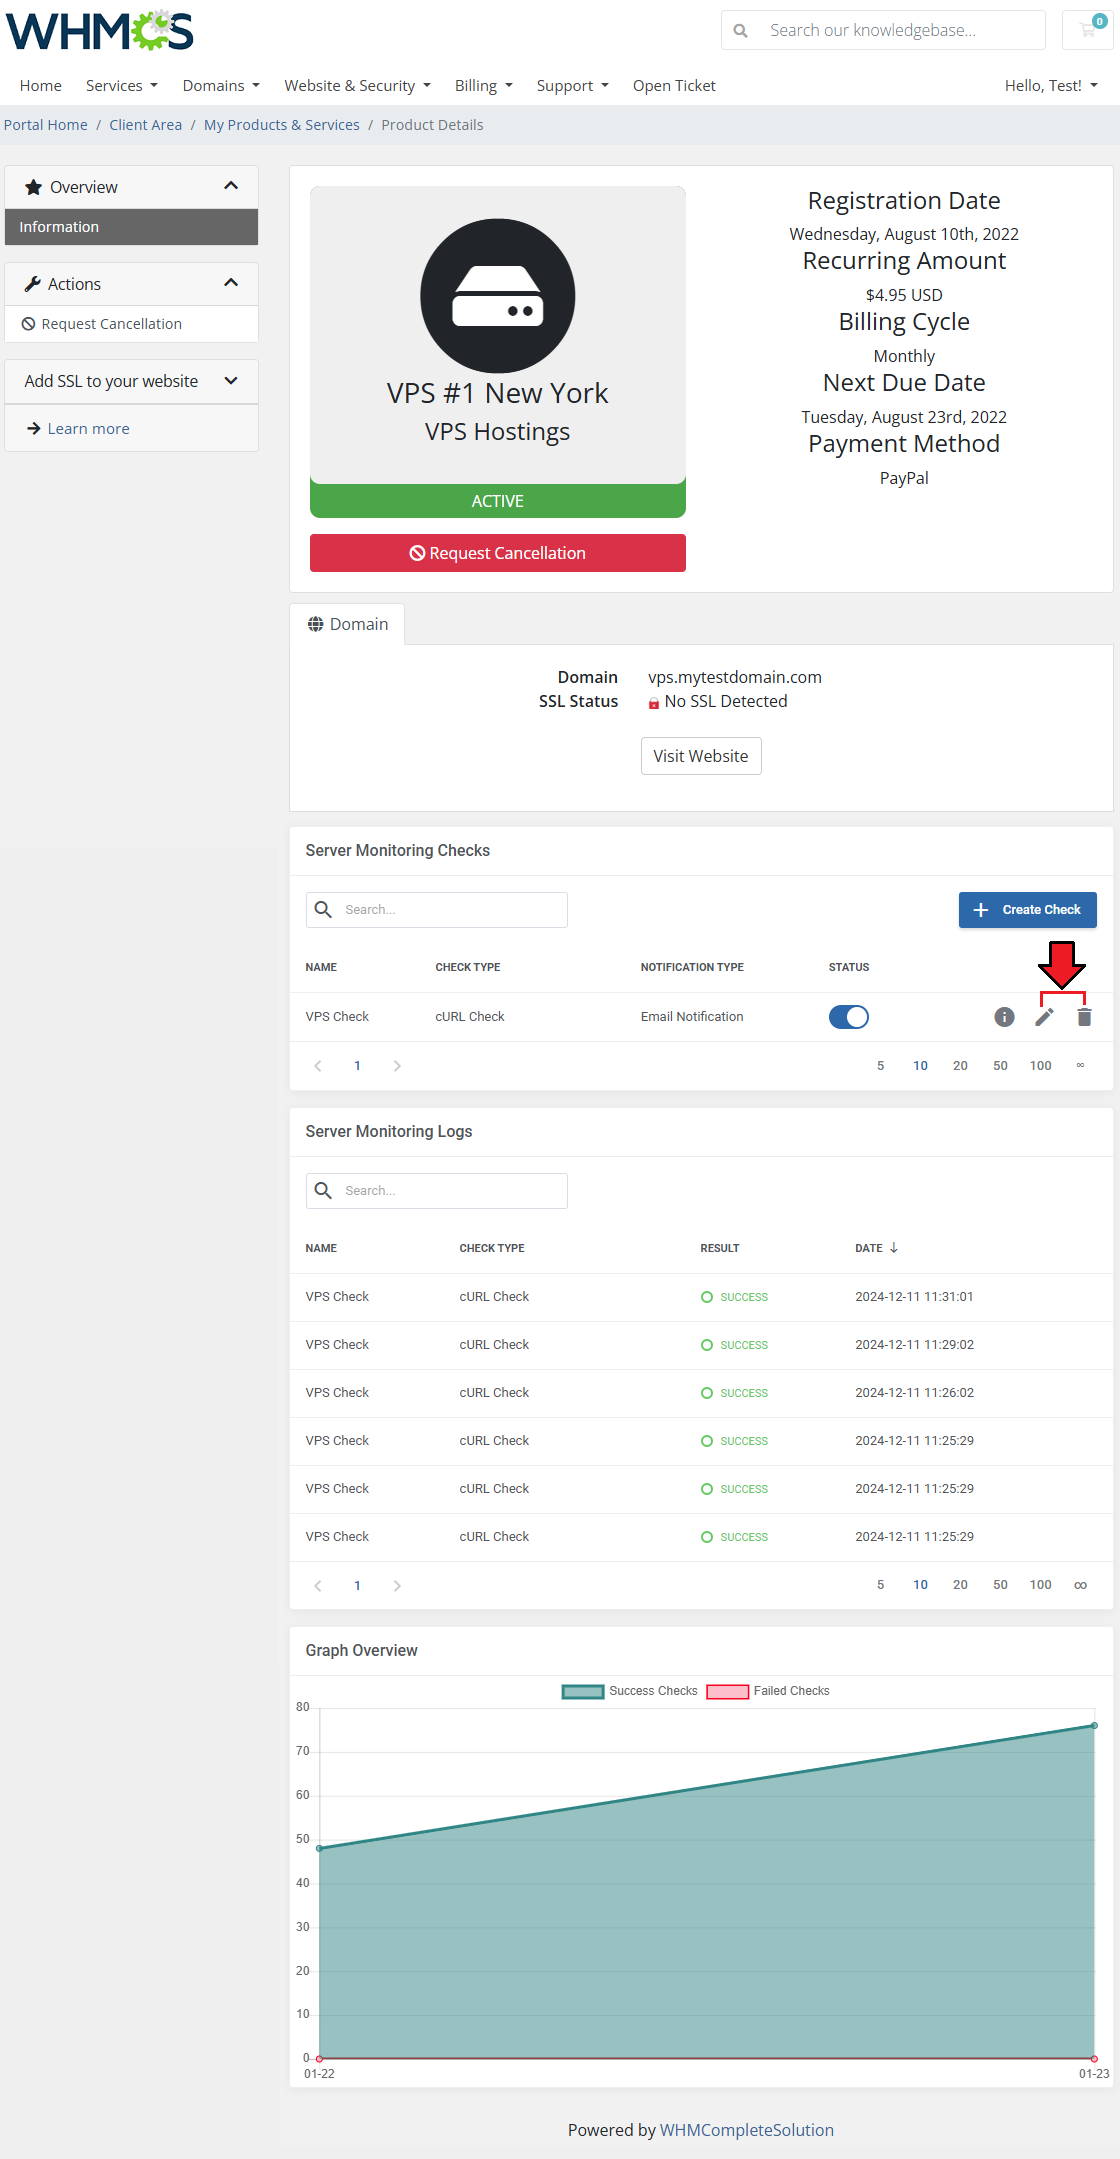Show 100 rows in Monitoring Checks

tap(1041, 1066)
